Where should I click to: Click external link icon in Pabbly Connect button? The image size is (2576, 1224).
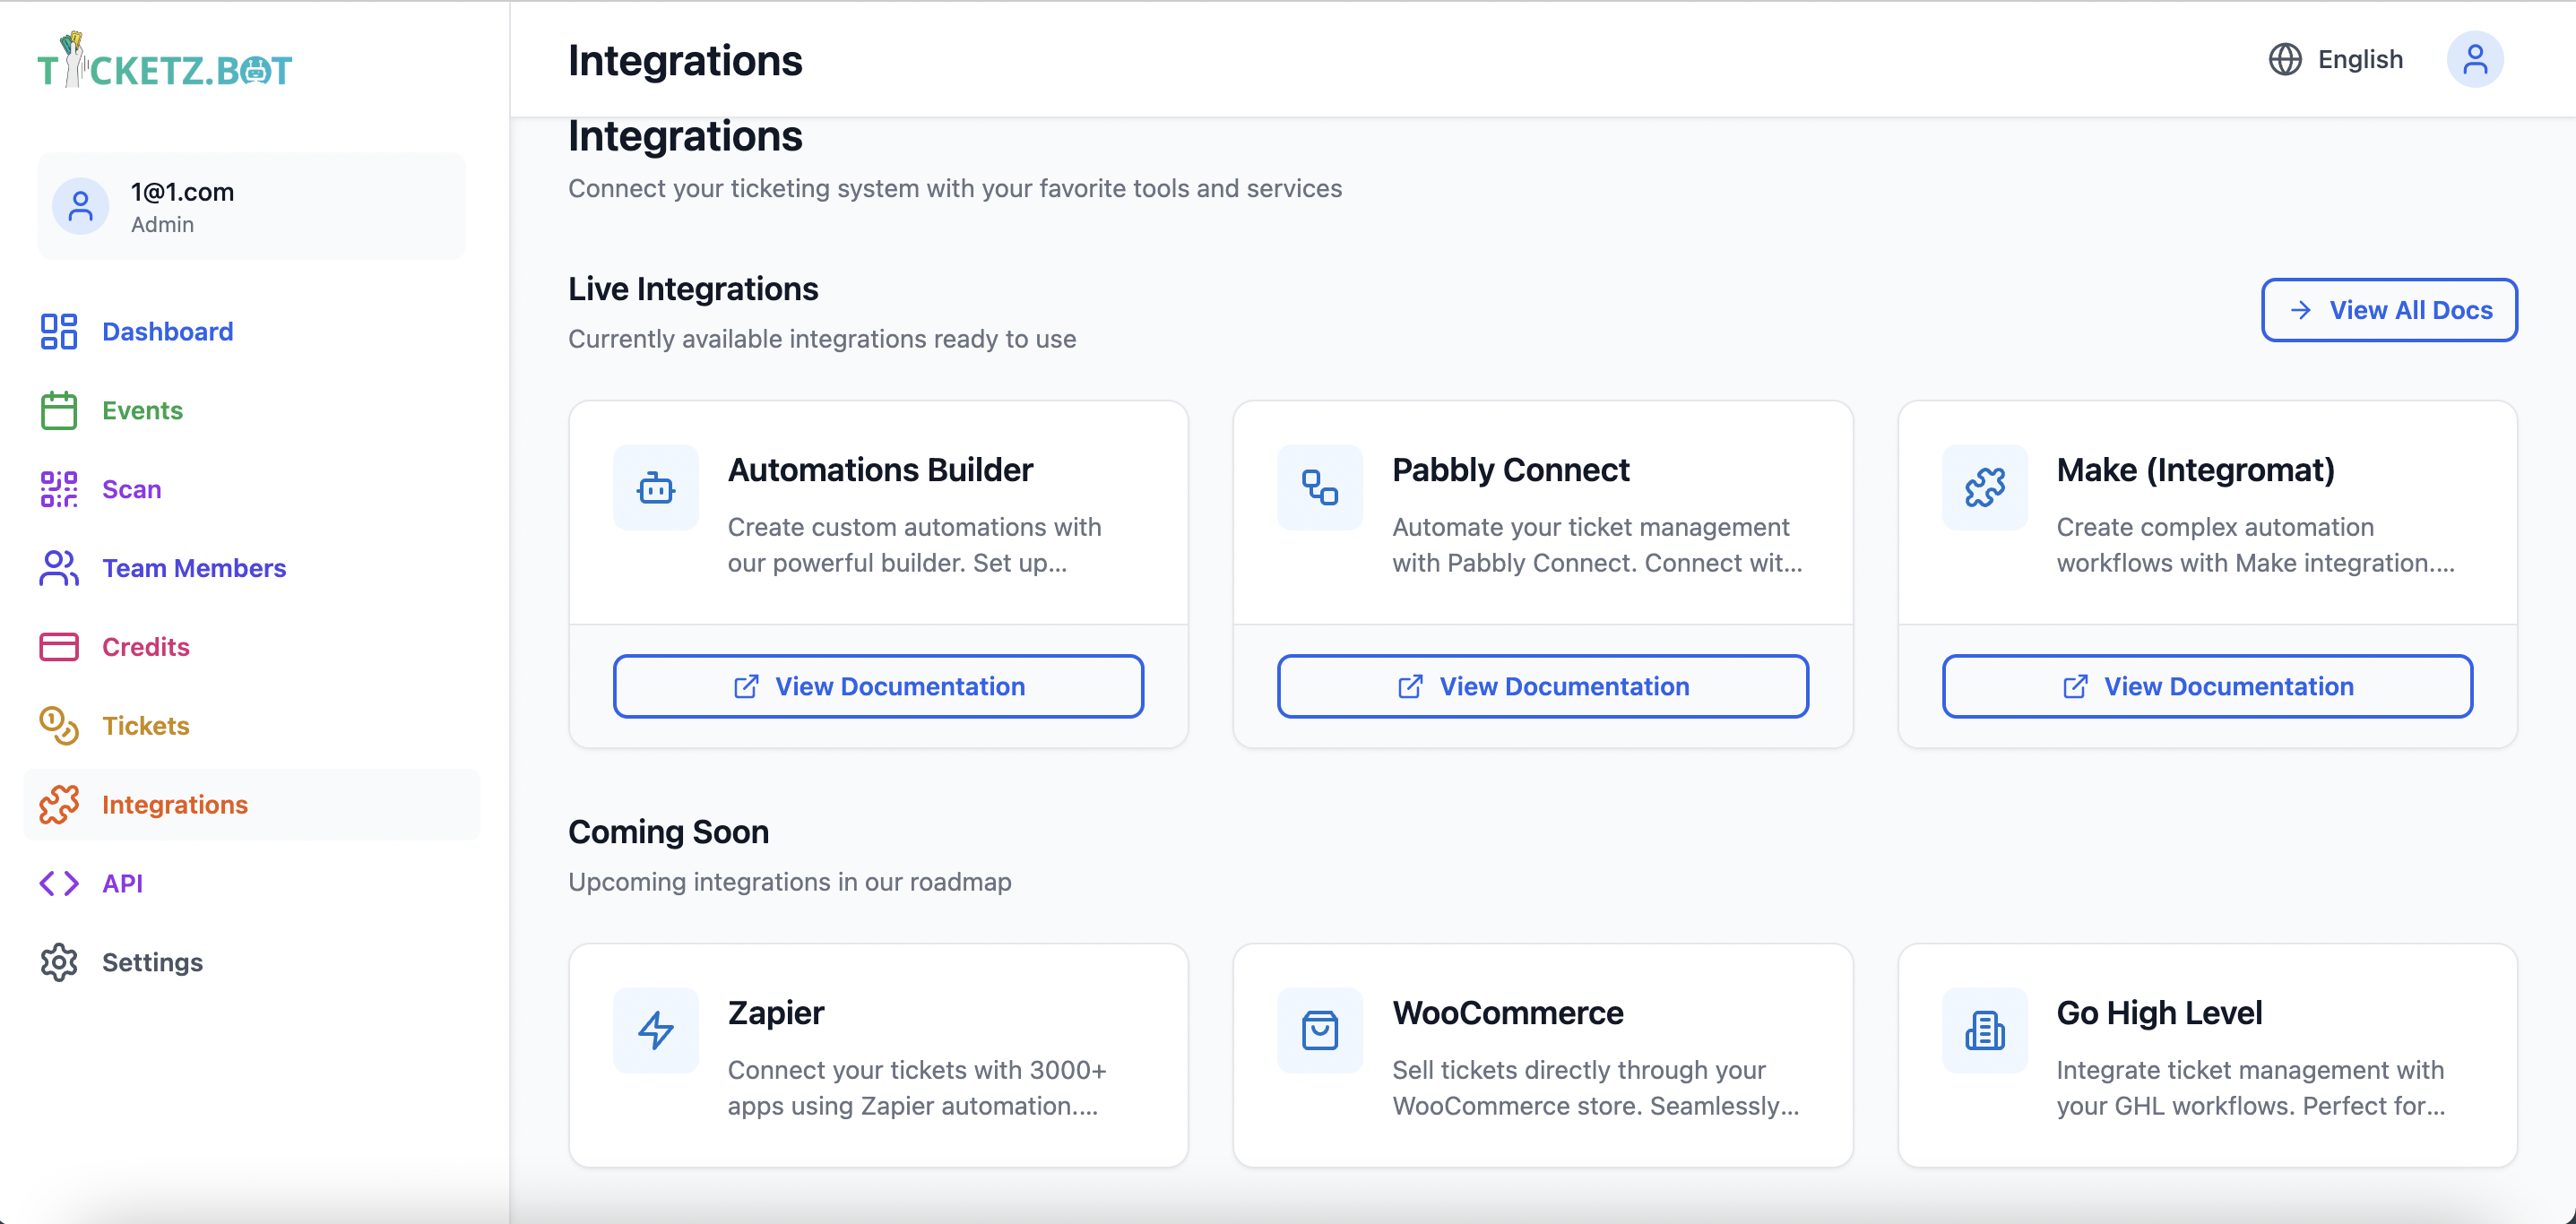click(1410, 687)
